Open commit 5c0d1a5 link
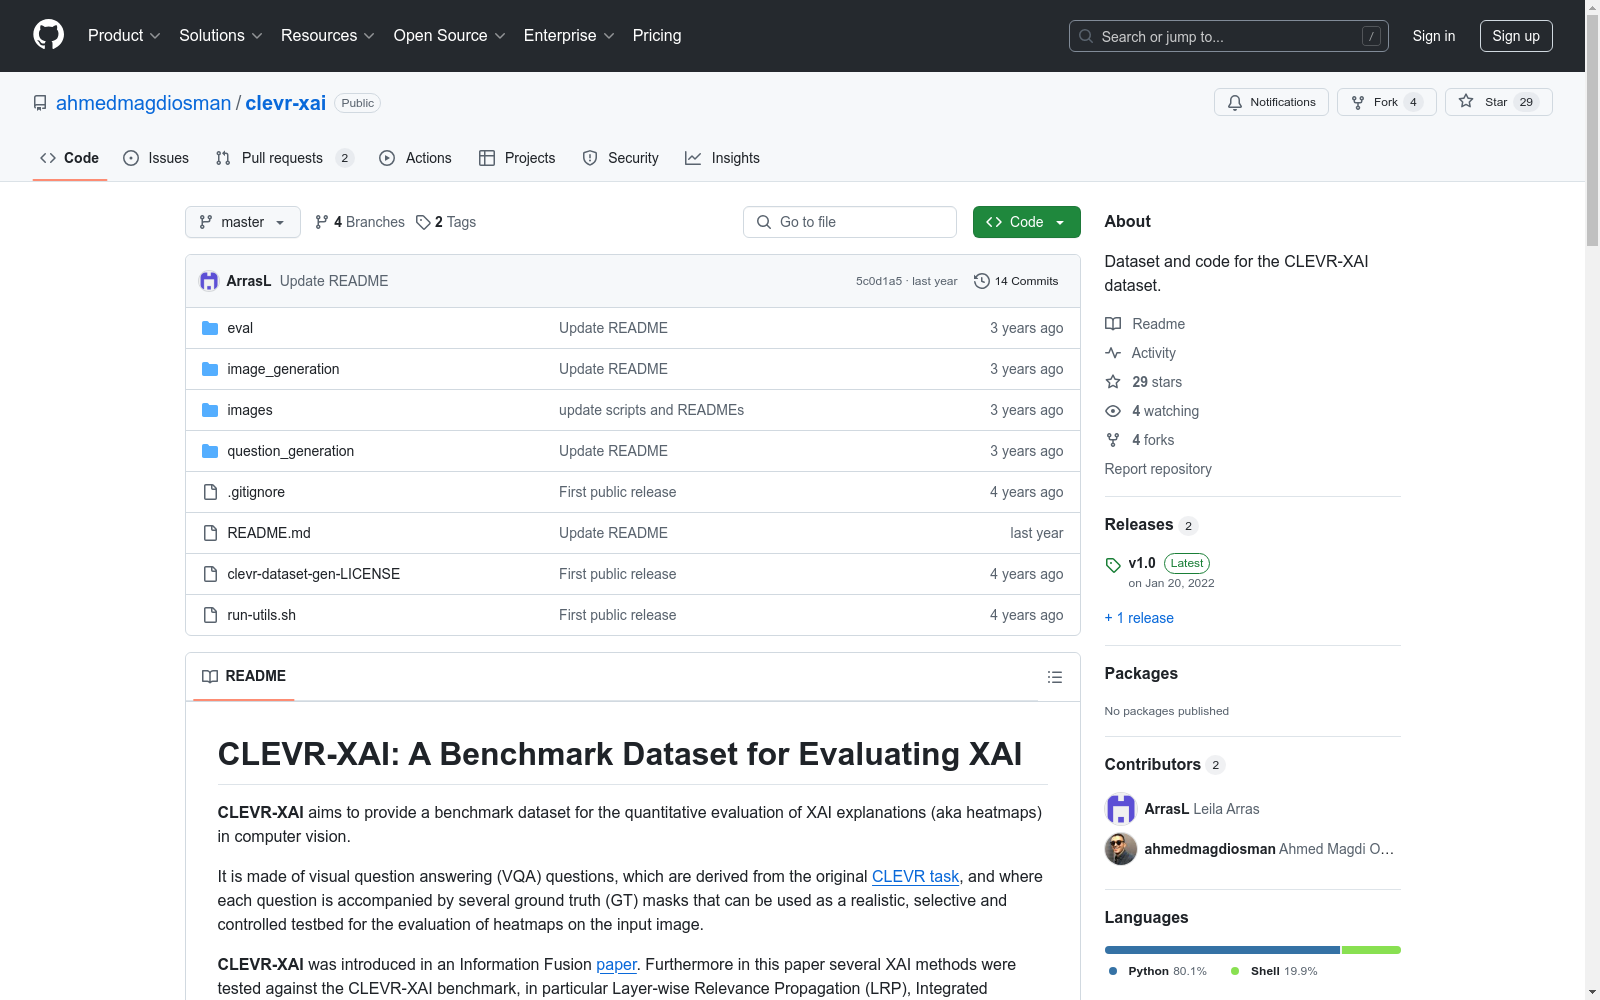Screen dimensions: 1600x1000 (x=879, y=281)
